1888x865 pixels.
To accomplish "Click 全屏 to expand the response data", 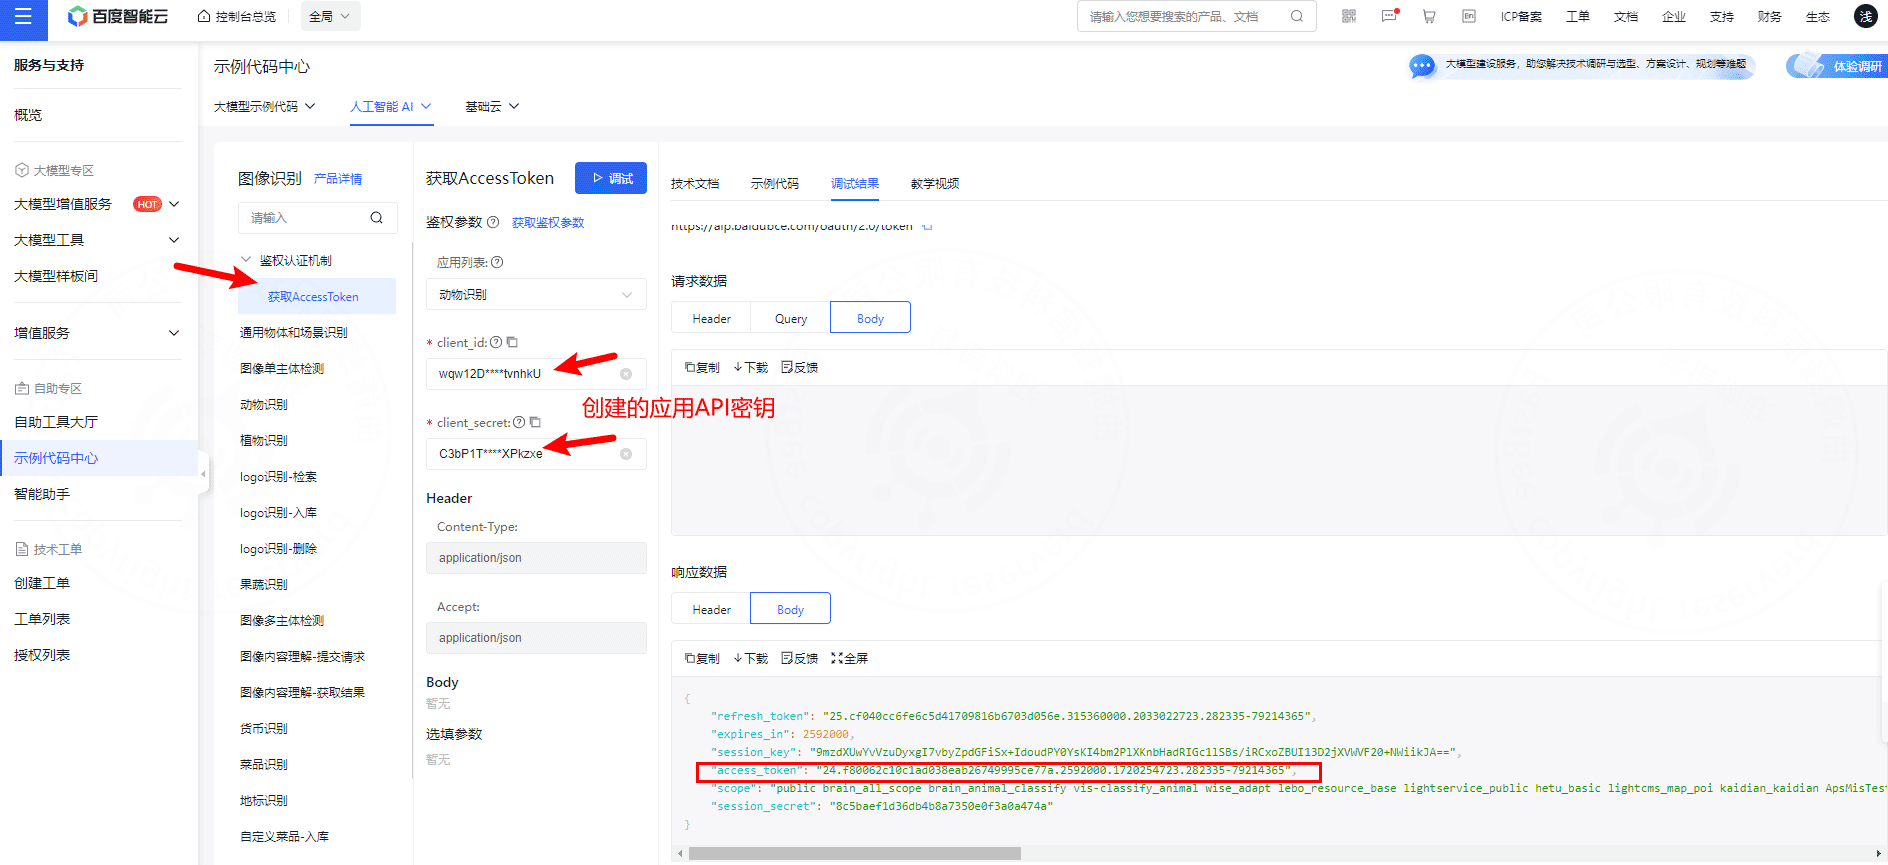I will (x=850, y=658).
